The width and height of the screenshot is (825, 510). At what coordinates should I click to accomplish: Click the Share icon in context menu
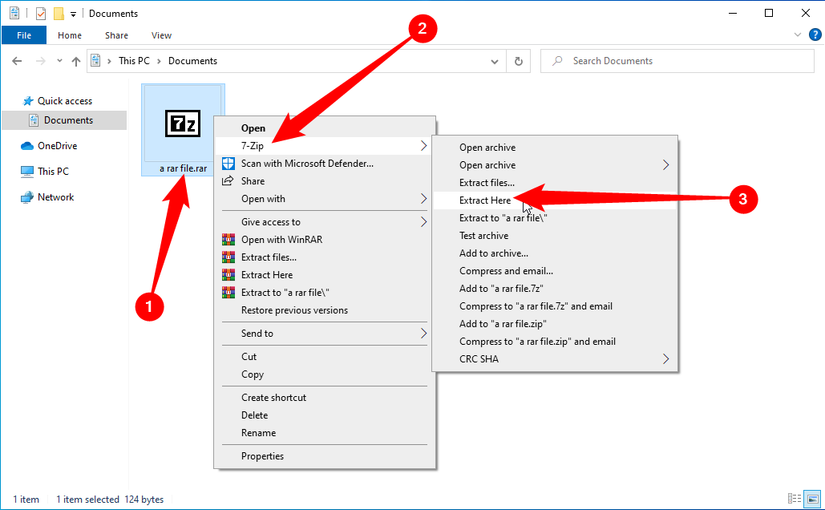click(x=228, y=181)
